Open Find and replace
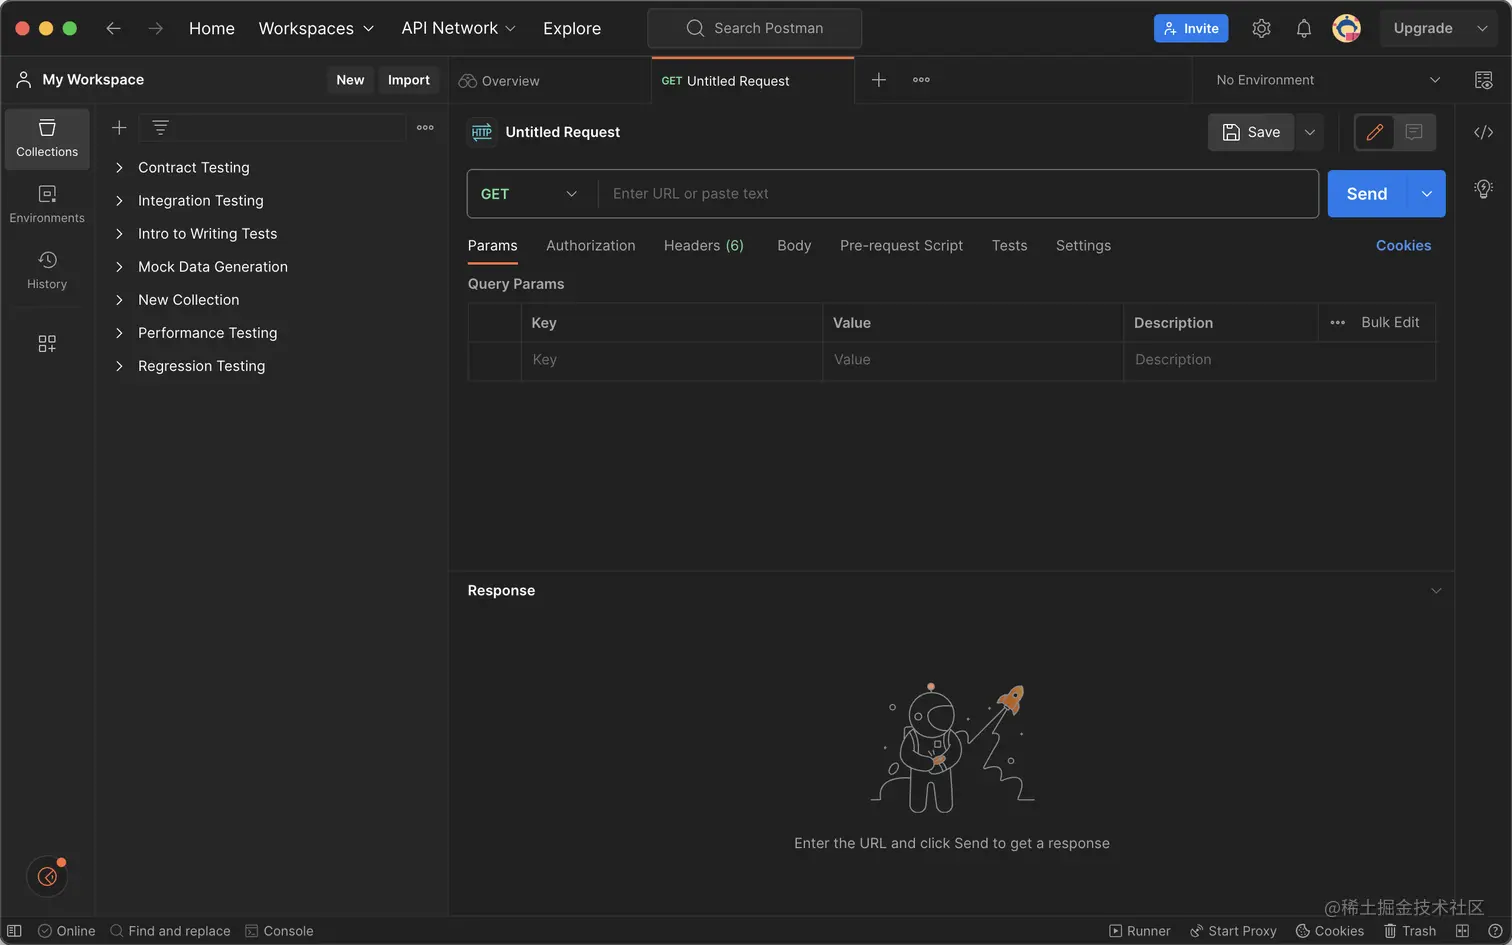Image resolution: width=1512 pixels, height=945 pixels. pyautogui.click(x=170, y=931)
